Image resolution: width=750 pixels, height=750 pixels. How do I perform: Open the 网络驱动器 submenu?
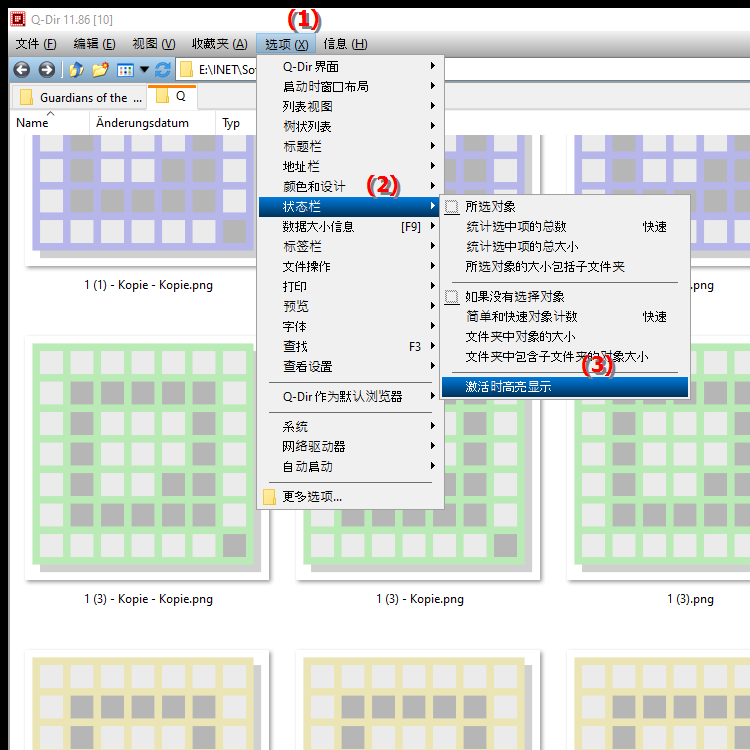click(351, 446)
